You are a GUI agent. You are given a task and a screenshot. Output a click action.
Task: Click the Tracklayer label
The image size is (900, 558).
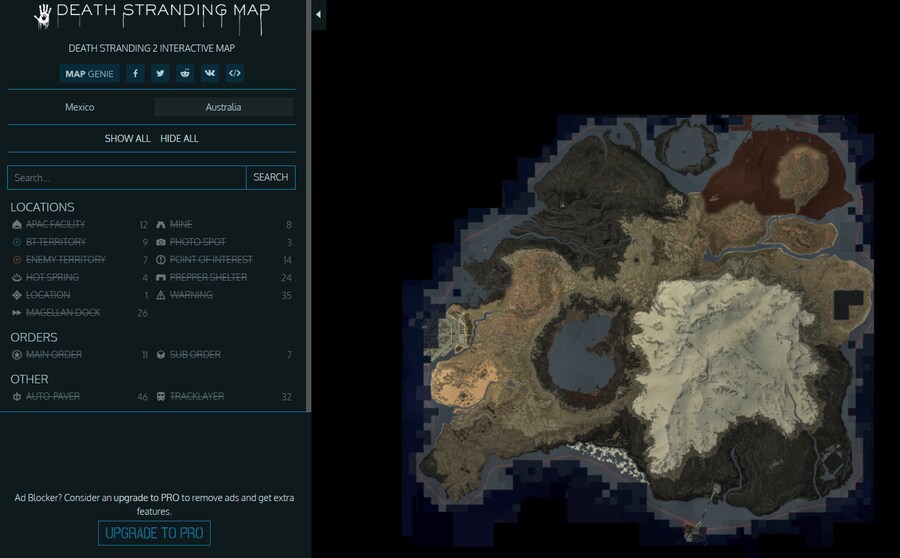pos(197,397)
